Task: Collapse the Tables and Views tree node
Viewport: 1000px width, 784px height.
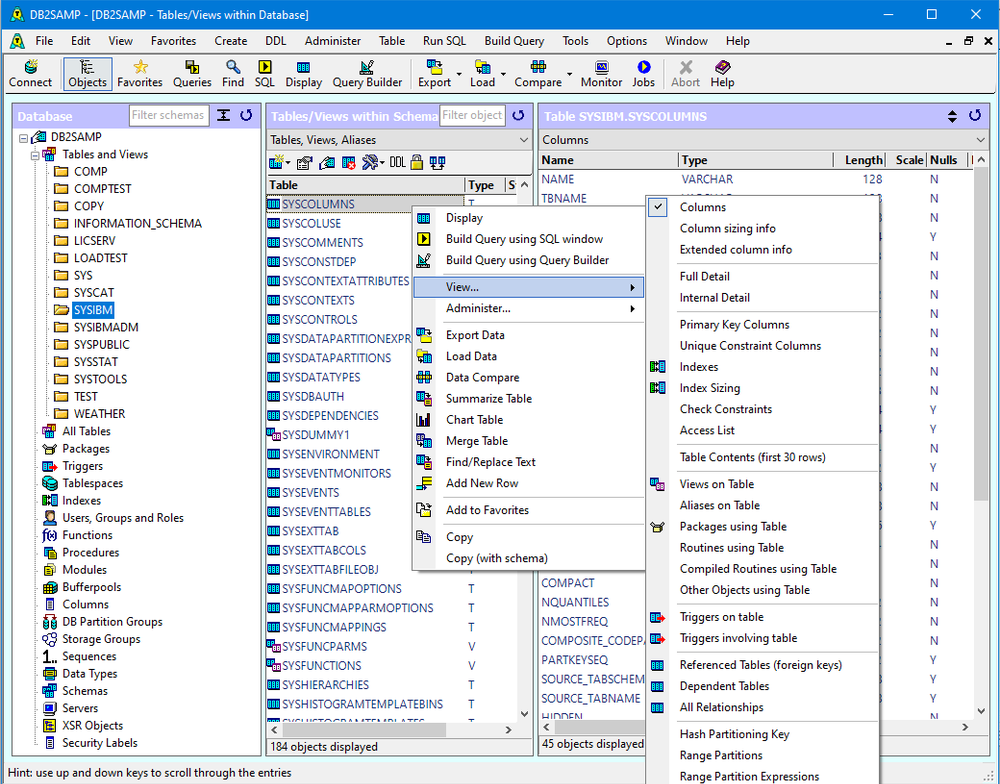Action: [x=35, y=155]
